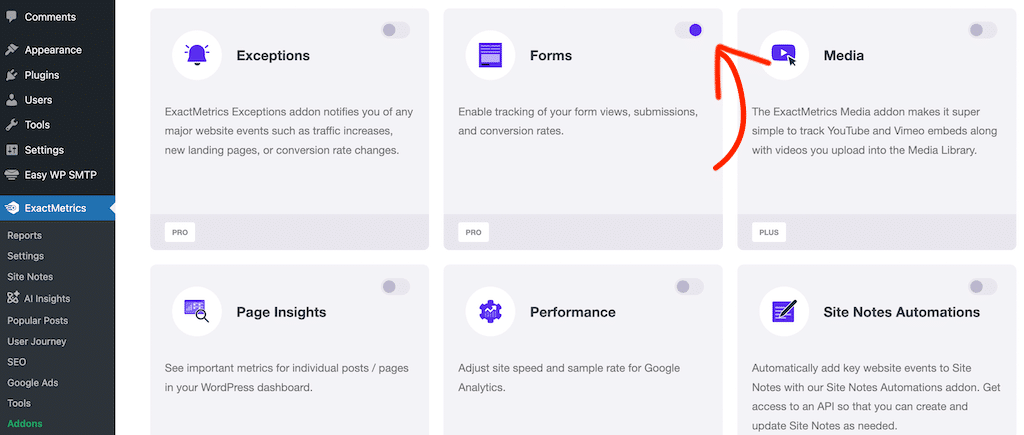Turn on the Performance addon toggle
Viewport: 1024px width, 435px height.
(x=689, y=287)
